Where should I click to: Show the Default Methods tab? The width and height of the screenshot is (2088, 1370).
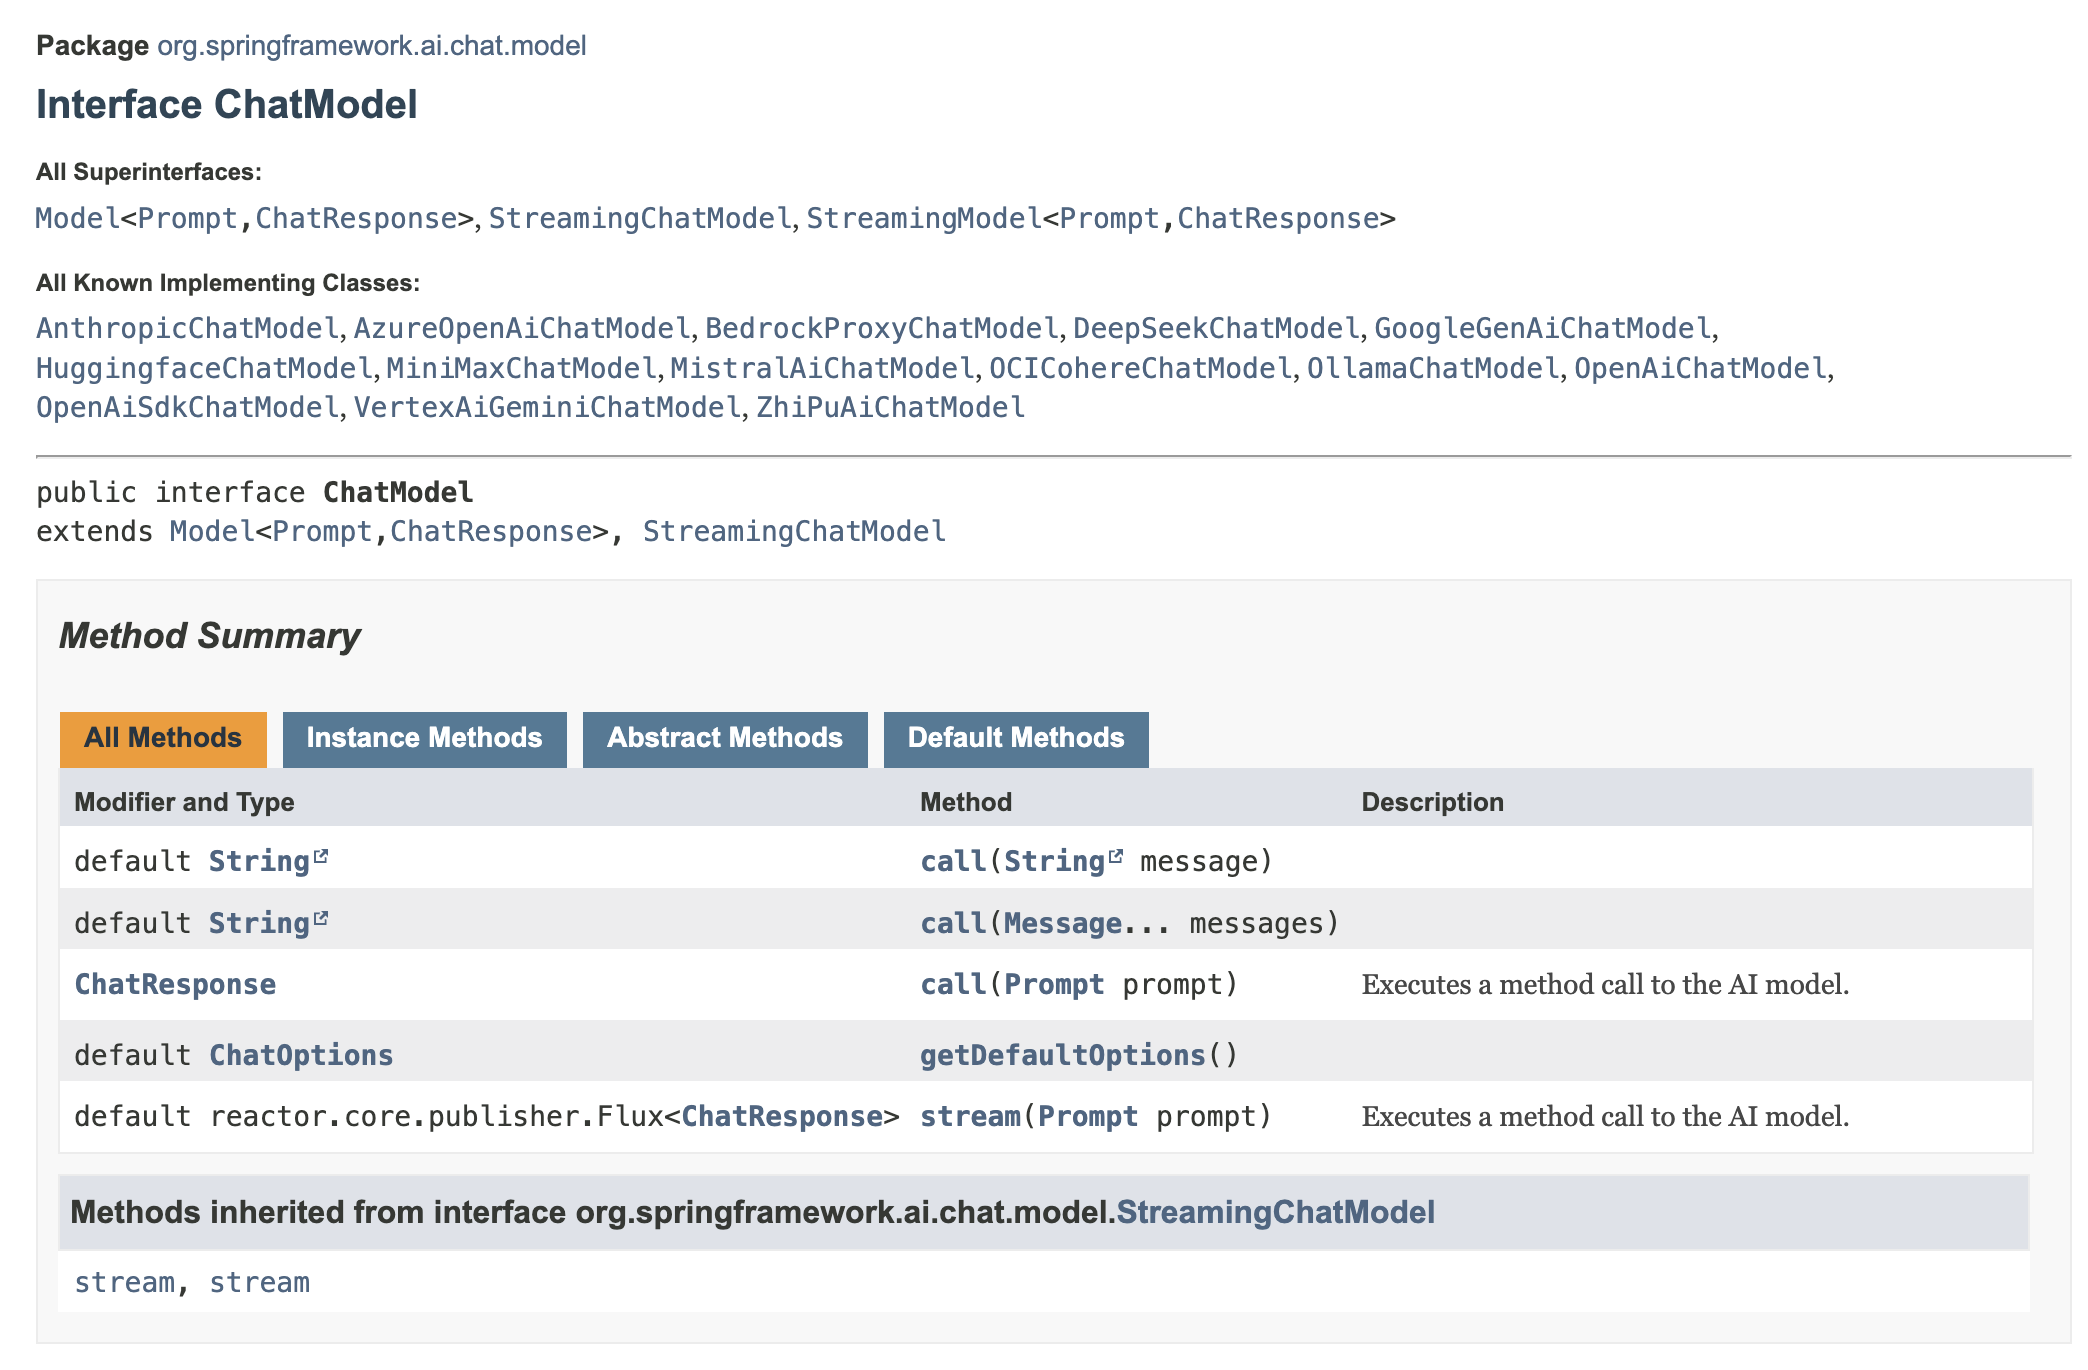(x=1015, y=738)
